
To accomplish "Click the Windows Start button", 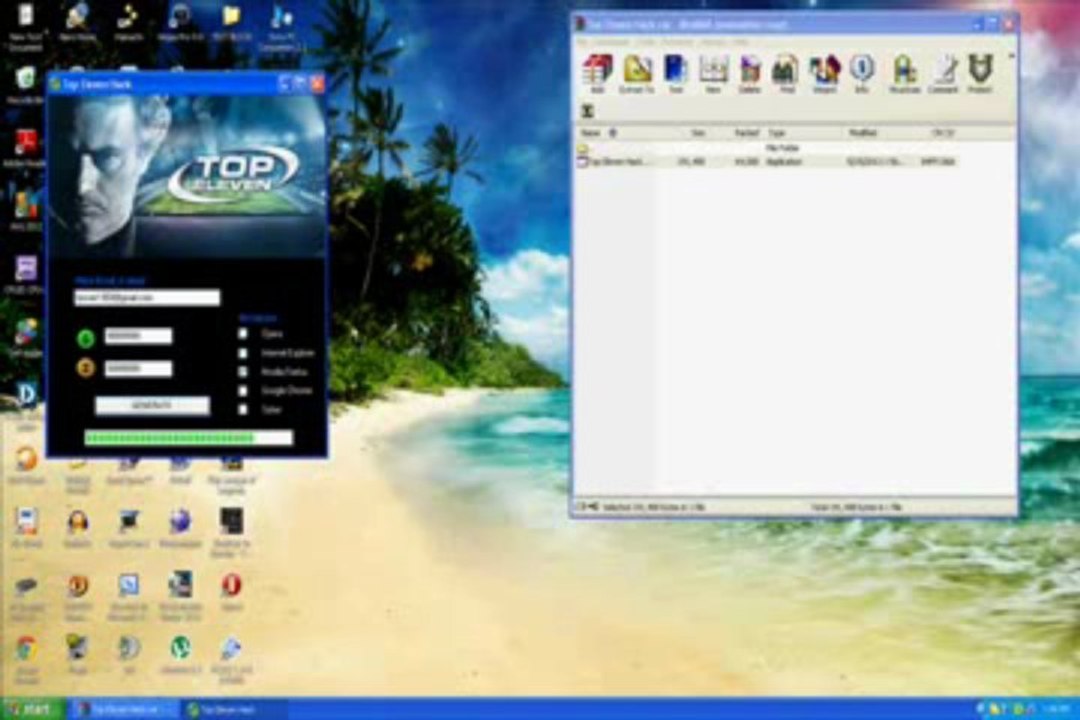I will 32,708.
